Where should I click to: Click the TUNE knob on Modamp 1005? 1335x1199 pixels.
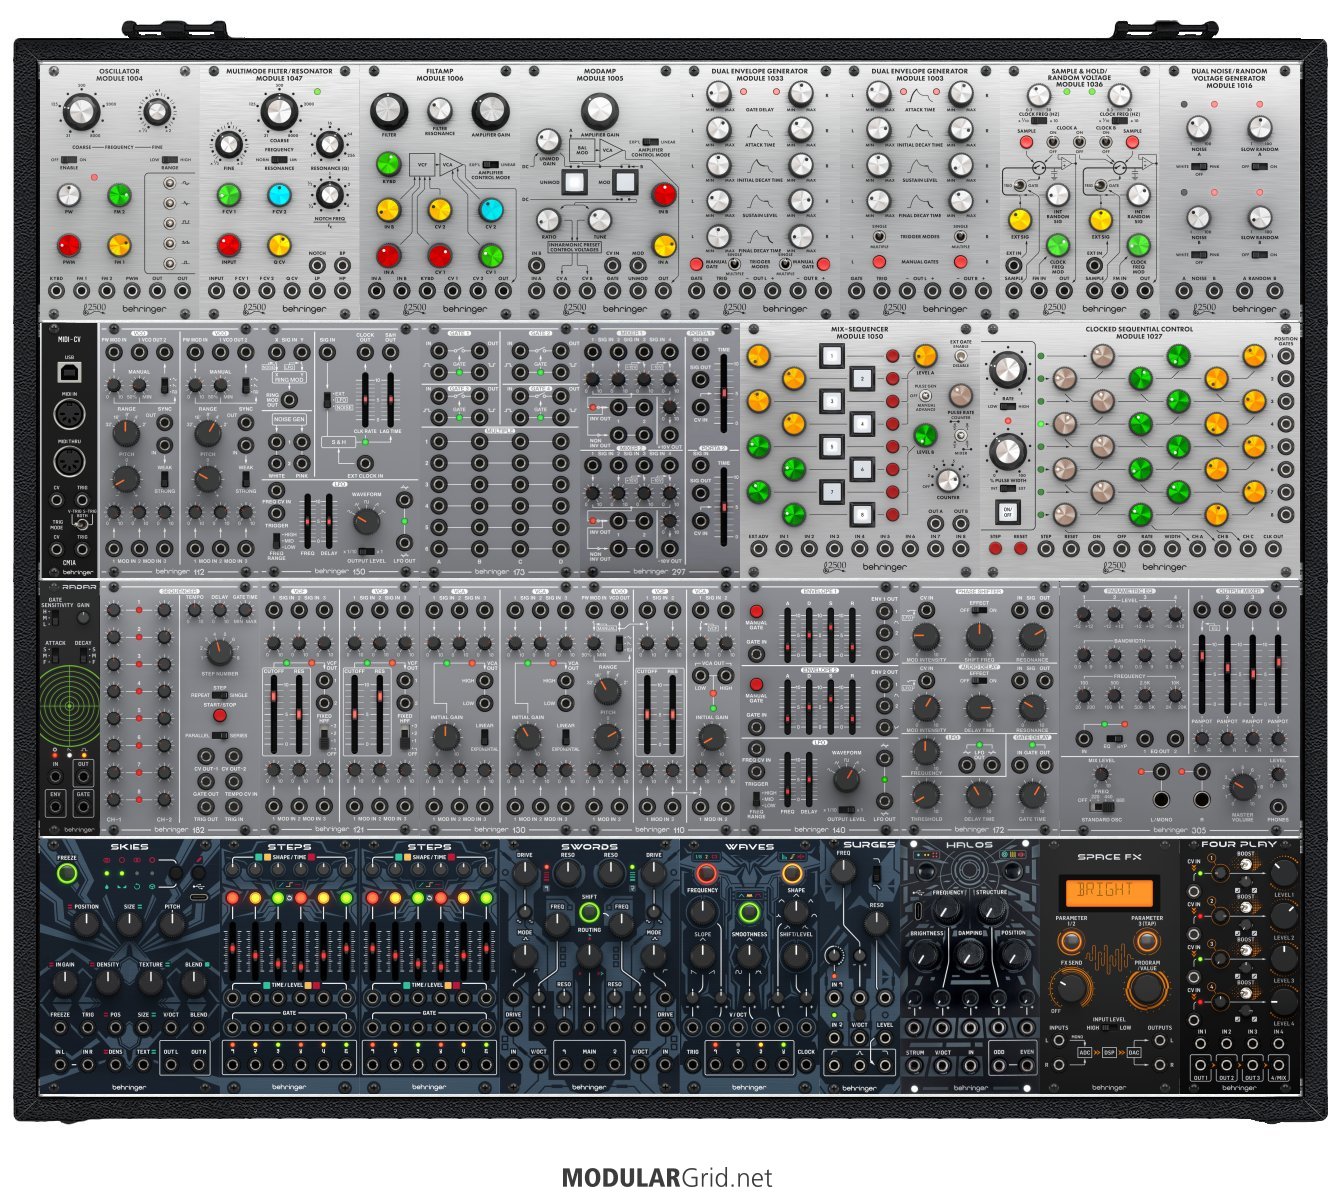click(x=599, y=220)
